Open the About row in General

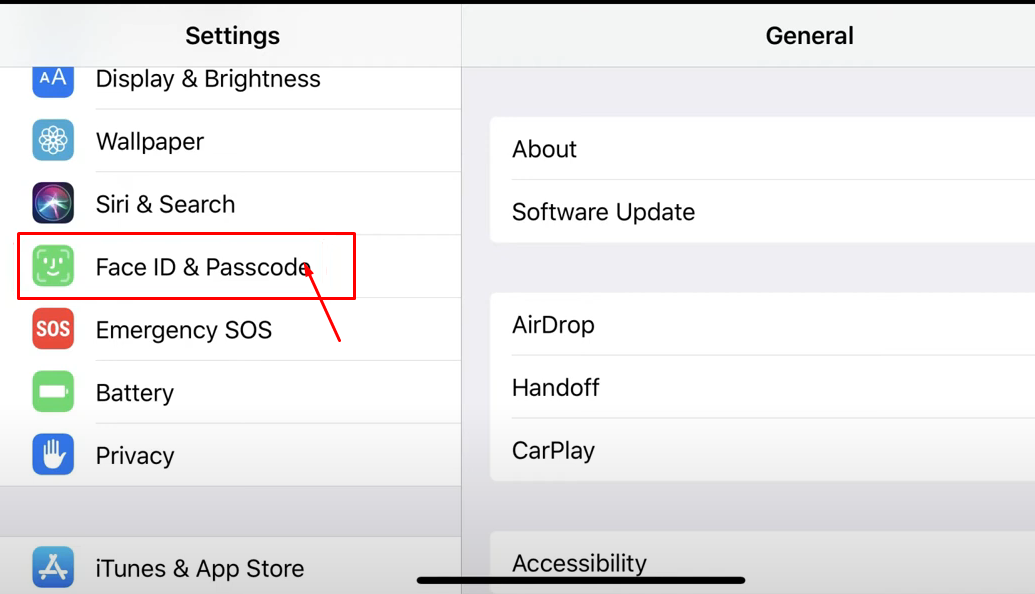(x=762, y=148)
